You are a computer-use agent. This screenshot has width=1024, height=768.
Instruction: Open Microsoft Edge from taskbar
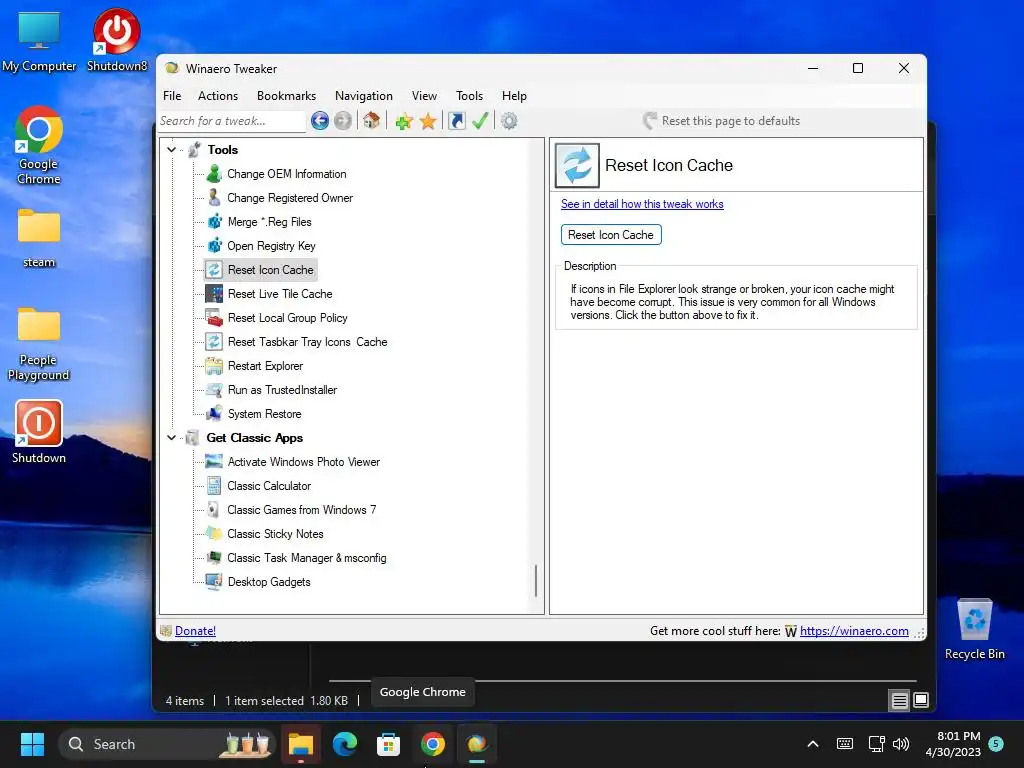coord(345,744)
